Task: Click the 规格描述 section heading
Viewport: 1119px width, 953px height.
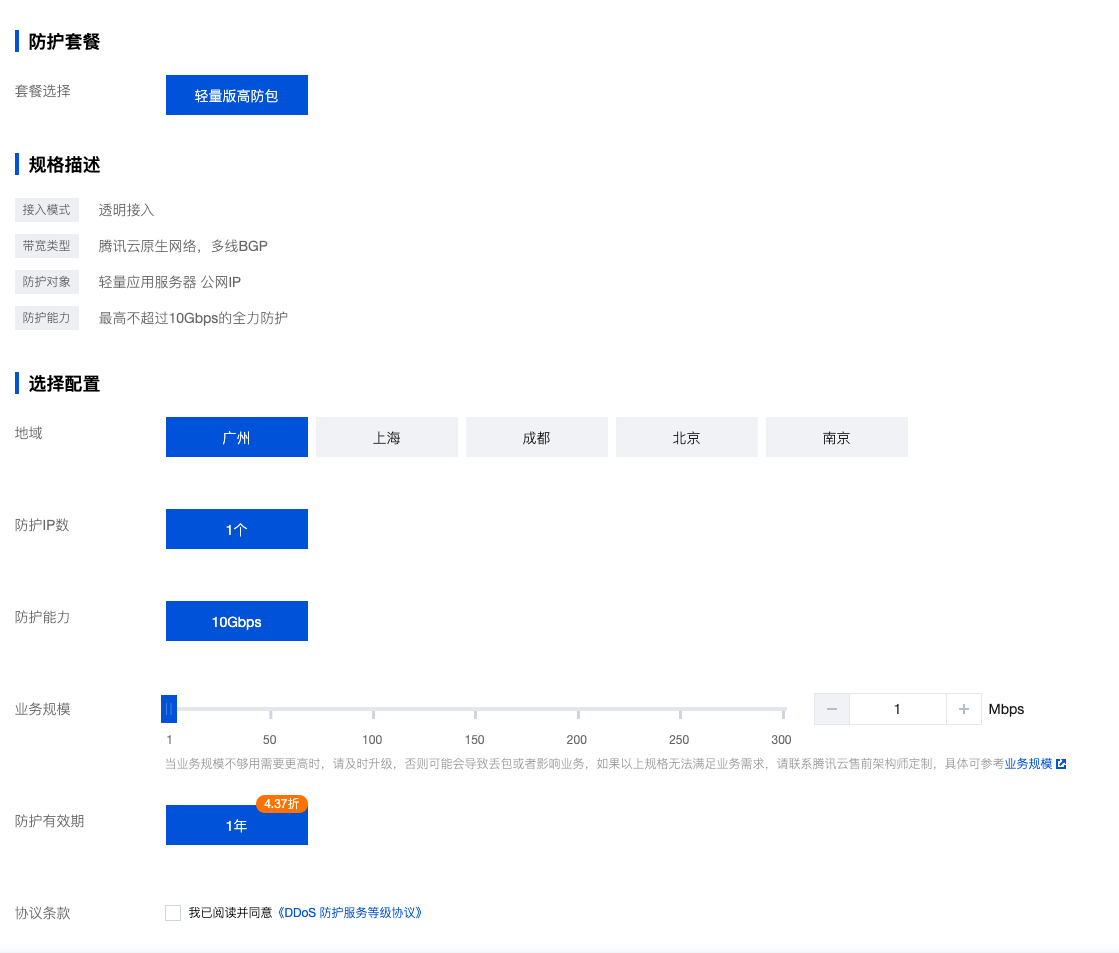Action: coord(64,165)
